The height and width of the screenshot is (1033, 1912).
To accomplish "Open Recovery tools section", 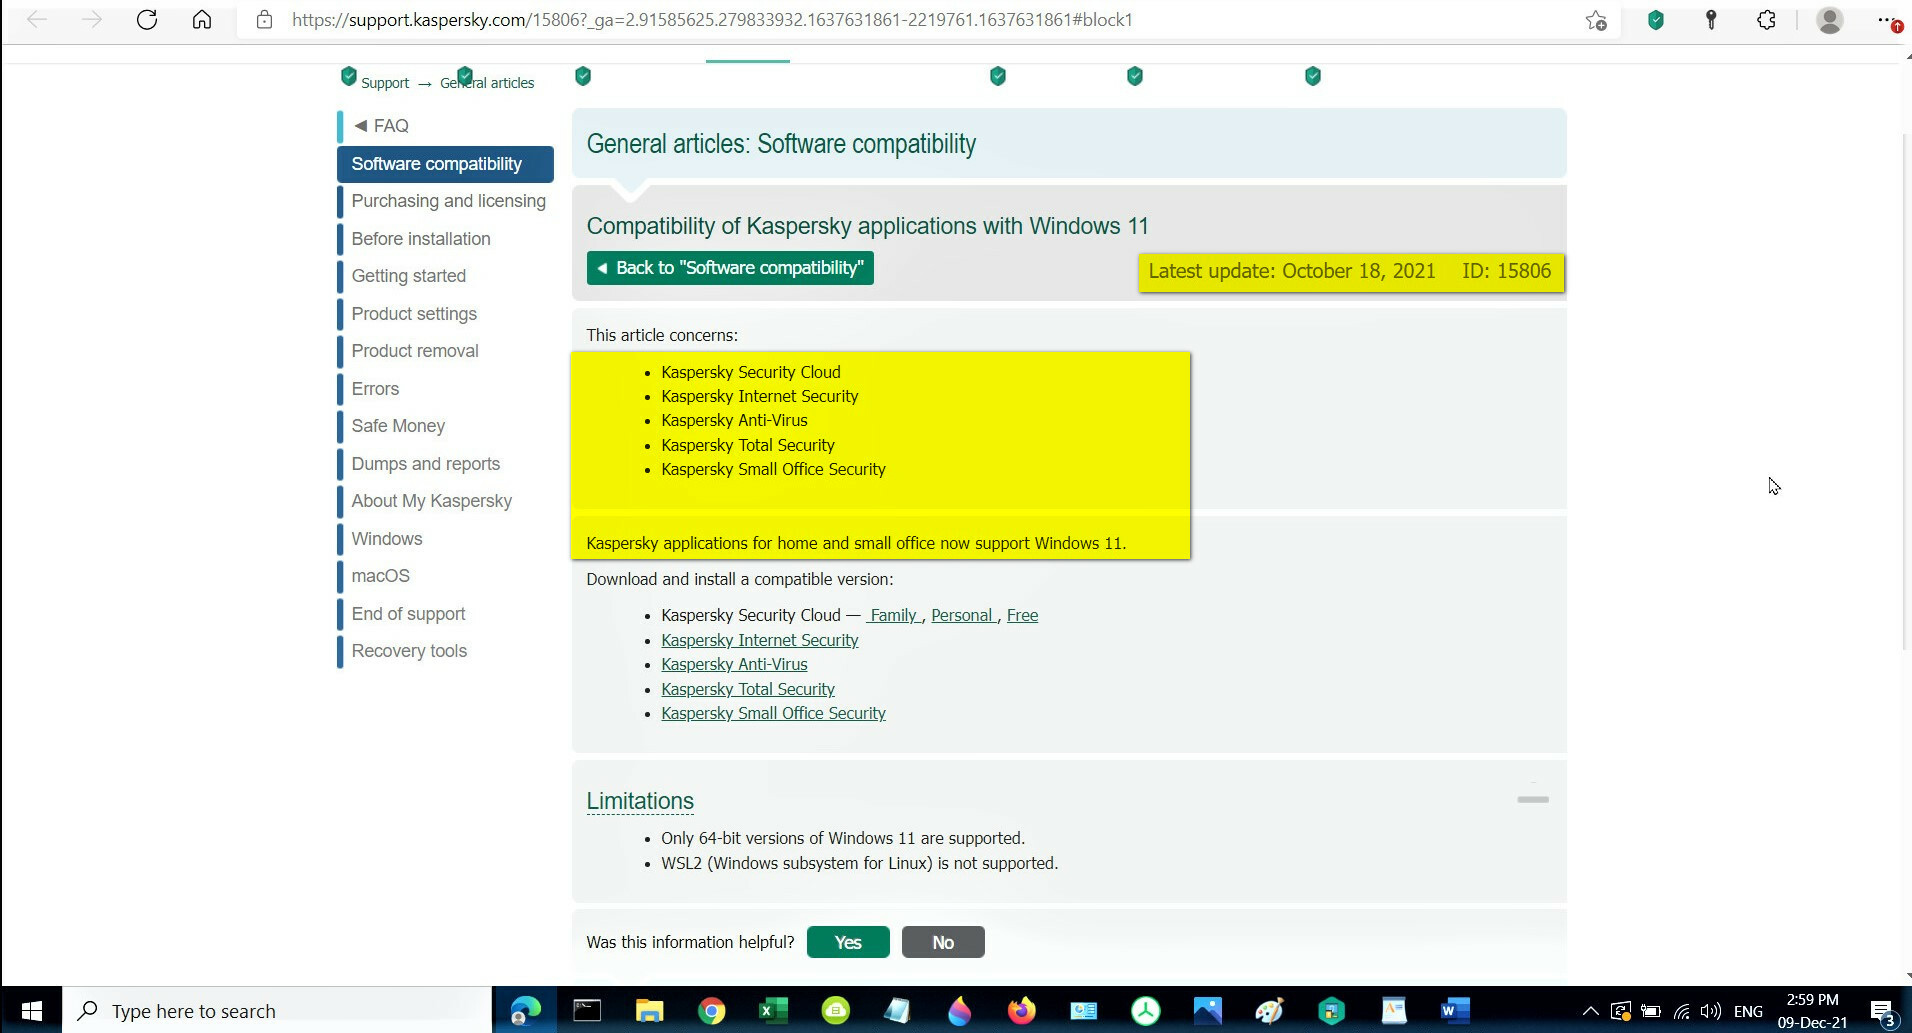I will tap(409, 651).
